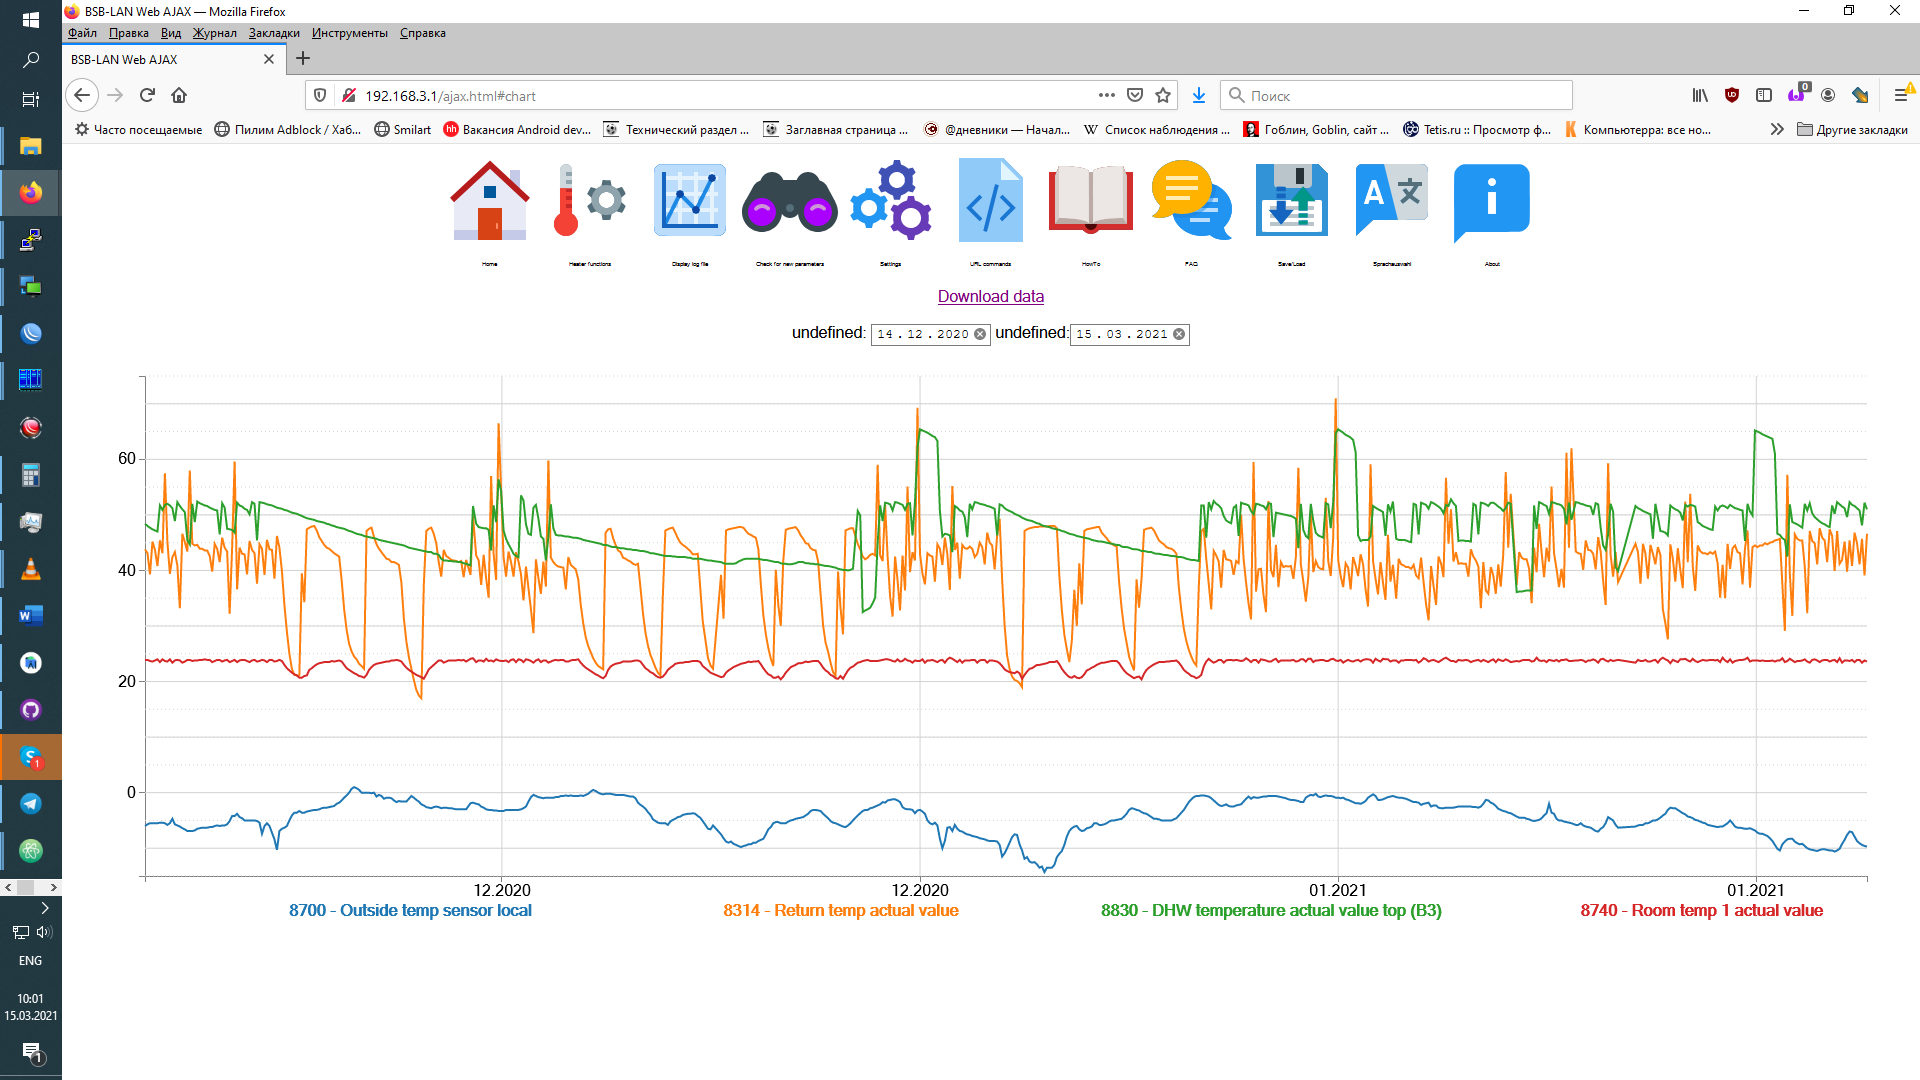Toggle the Return temp actual value series
The width and height of the screenshot is (1920, 1080).
[841, 910]
